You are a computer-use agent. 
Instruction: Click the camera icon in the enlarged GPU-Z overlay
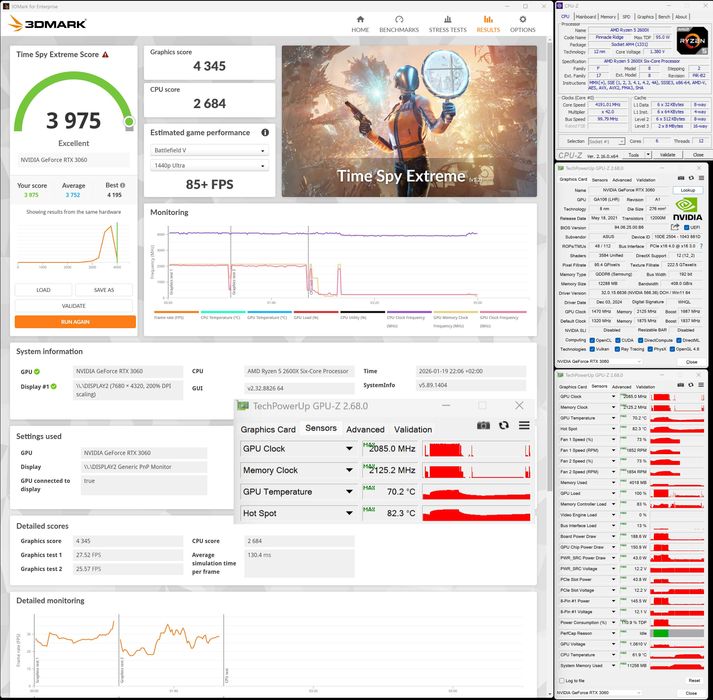tap(483, 425)
